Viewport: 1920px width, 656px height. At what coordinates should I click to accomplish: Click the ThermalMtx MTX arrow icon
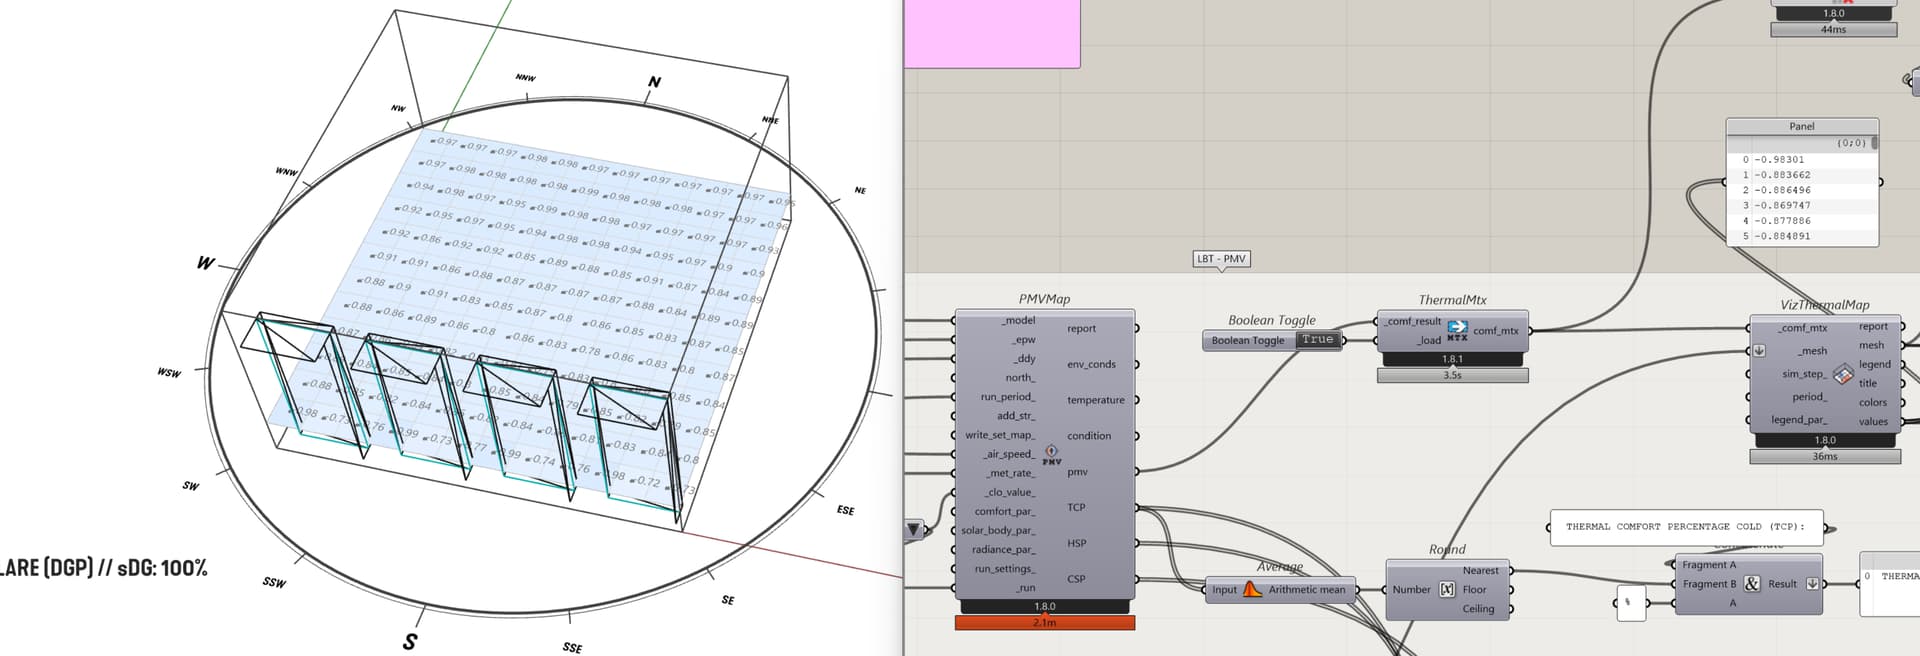pos(1457,330)
